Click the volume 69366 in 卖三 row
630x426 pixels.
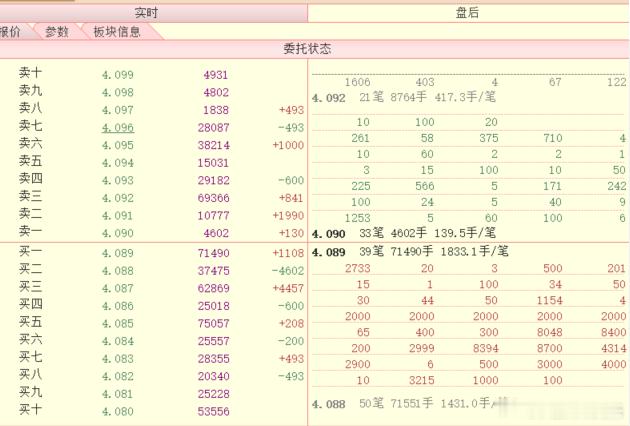tap(213, 198)
